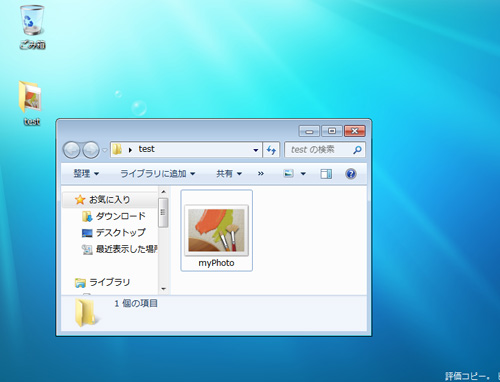Click the '1 個の項目' status text
The width and height of the screenshot is (500, 382).
coord(136,303)
